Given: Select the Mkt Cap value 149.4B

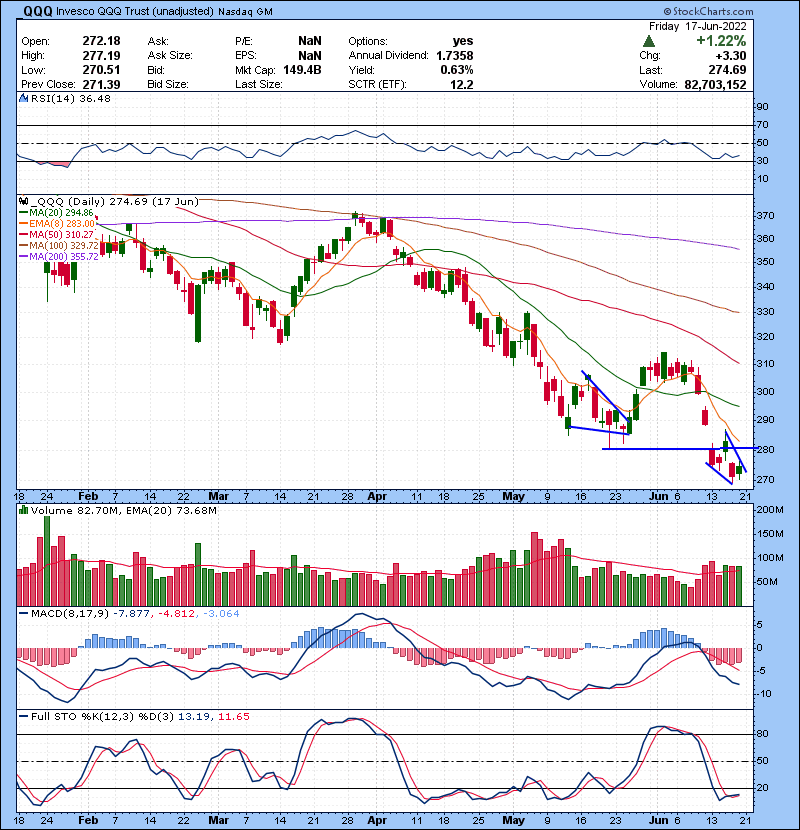Looking at the screenshot, I should 302,70.
